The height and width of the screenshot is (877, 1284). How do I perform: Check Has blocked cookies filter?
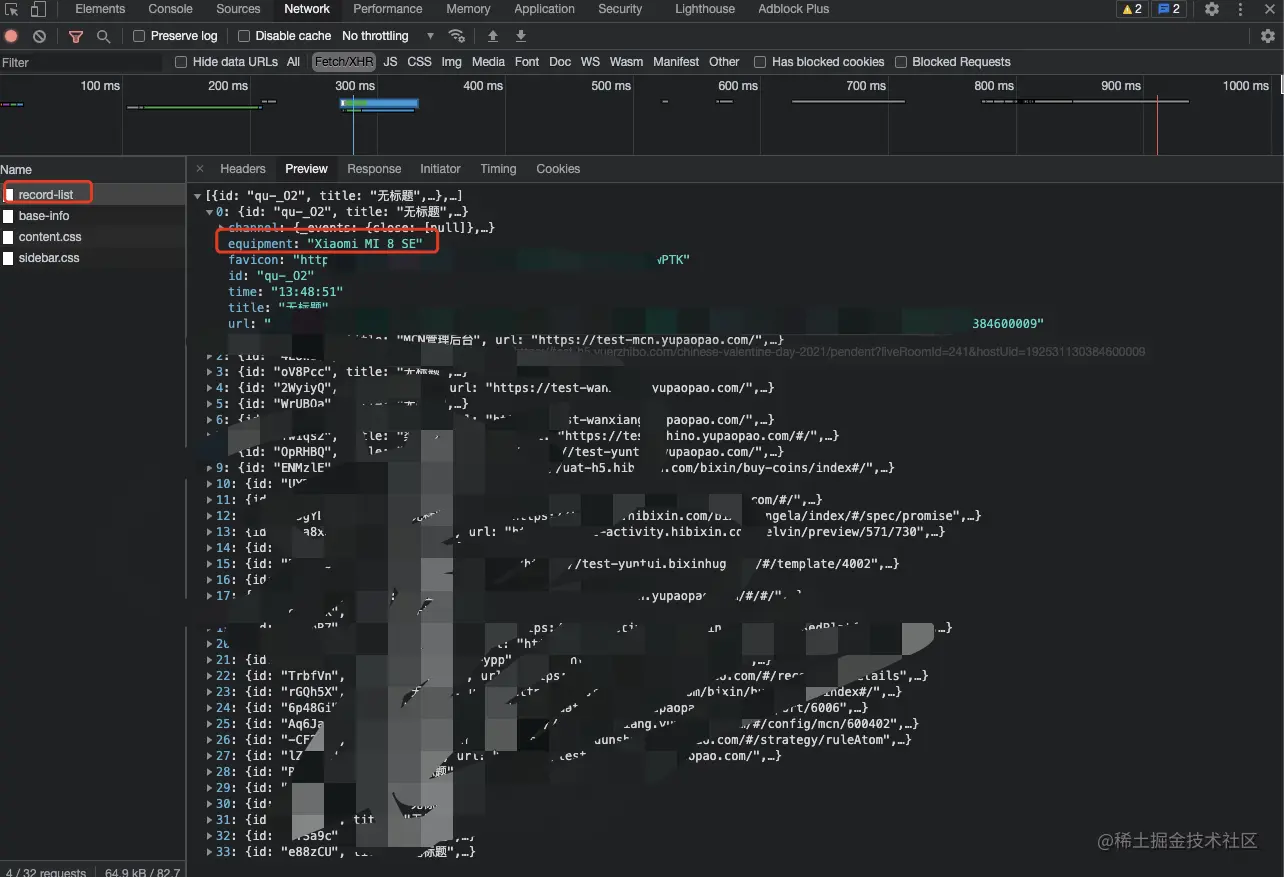tap(760, 62)
